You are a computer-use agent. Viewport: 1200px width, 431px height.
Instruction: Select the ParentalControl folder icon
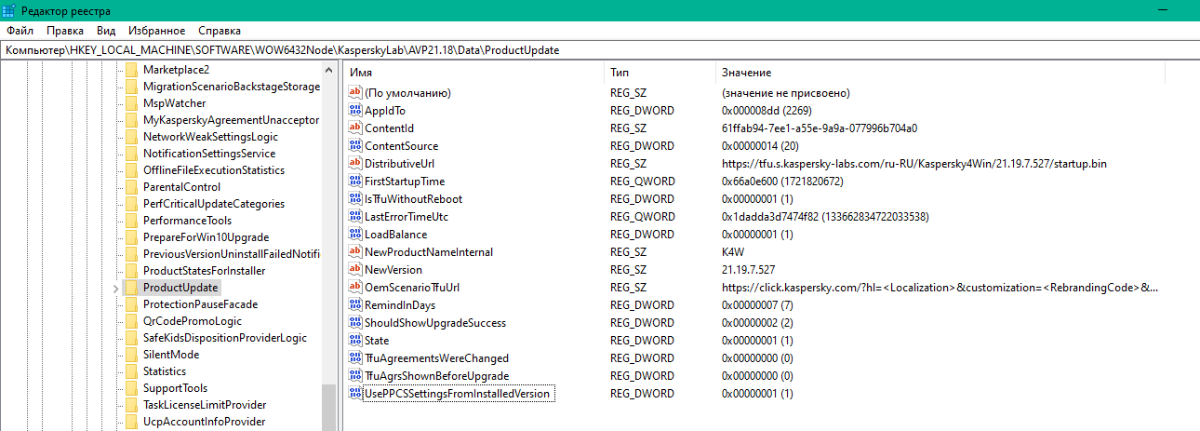(x=131, y=187)
